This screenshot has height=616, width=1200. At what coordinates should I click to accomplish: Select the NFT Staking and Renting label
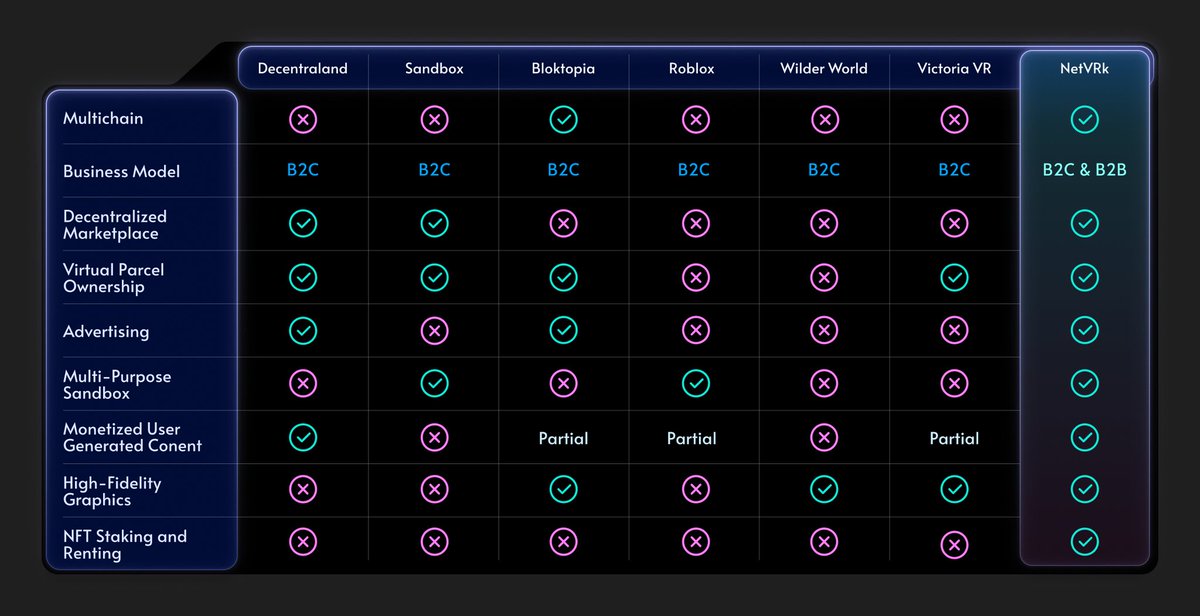point(125,544)
